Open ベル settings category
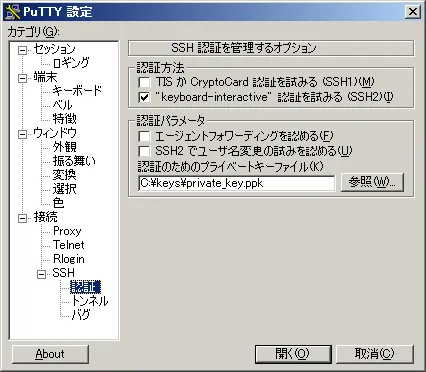The image size is (426, 372). coord(62,105)
